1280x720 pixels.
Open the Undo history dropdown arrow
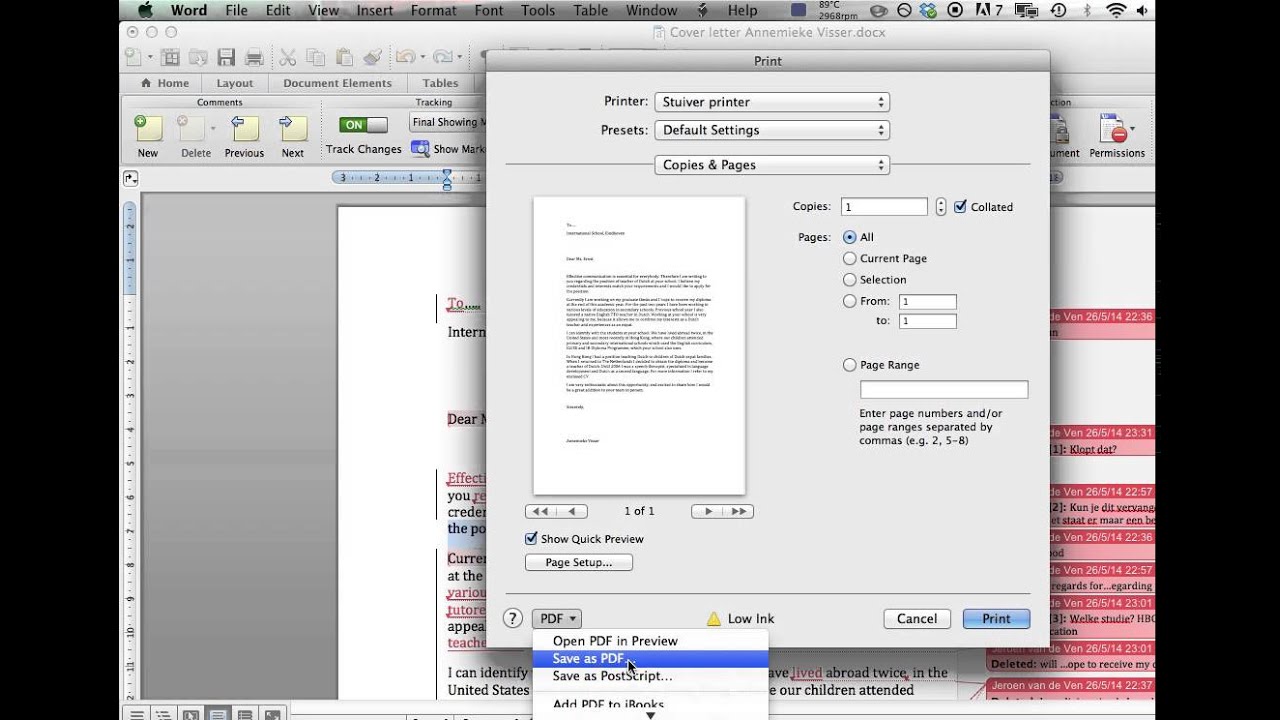click(x=422, y=57)
